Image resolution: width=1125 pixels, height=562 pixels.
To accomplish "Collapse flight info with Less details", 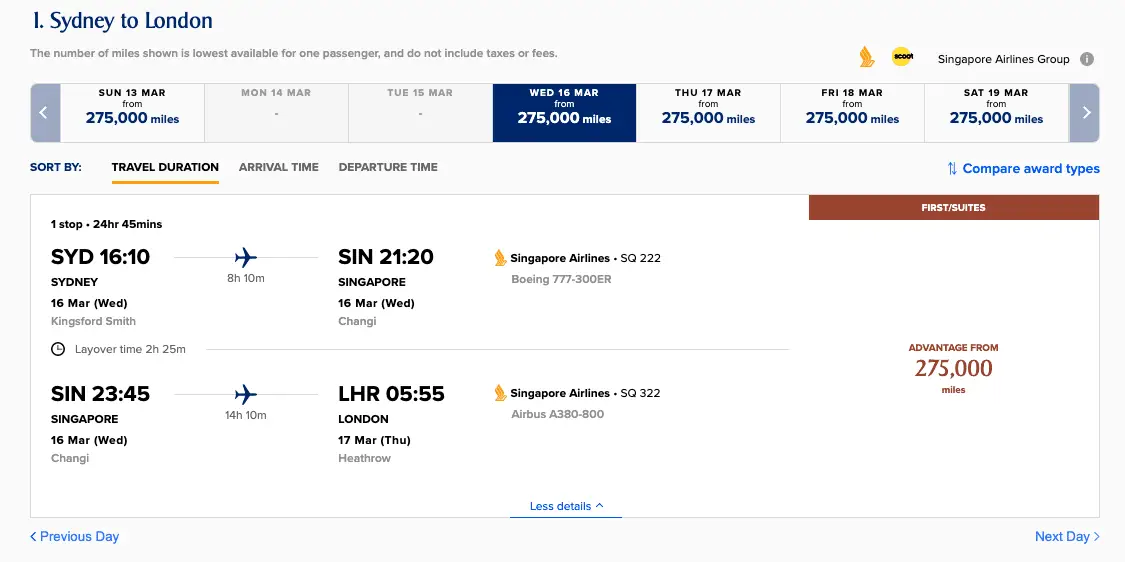I will pos(566,506).
